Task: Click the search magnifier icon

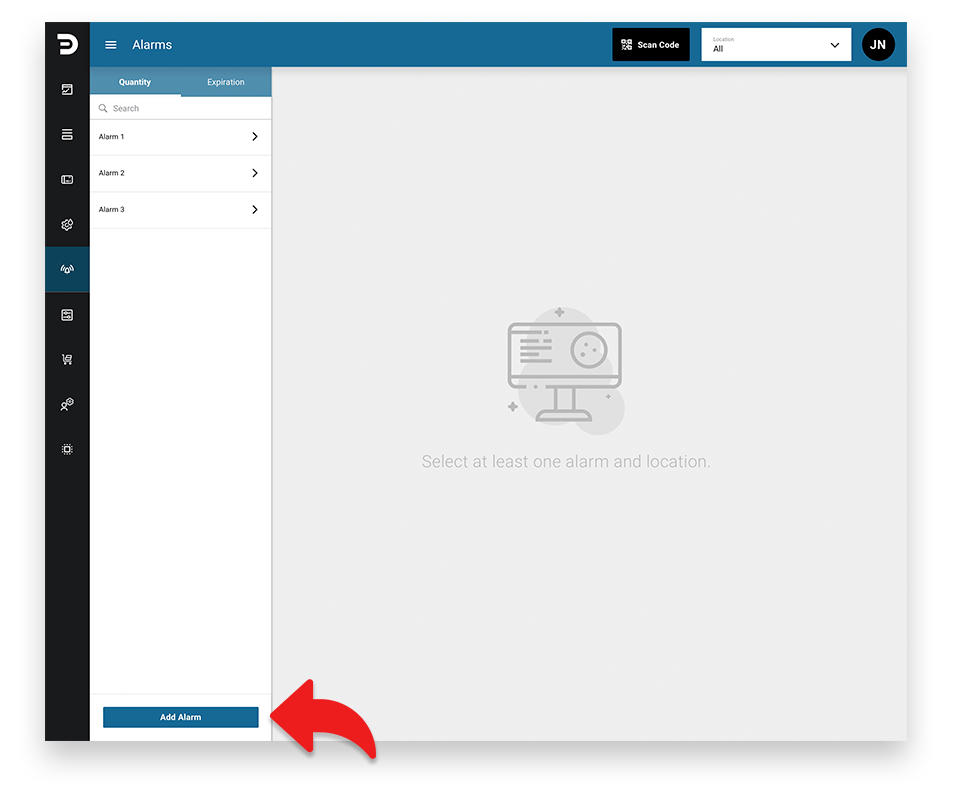Action: point(103,108)
